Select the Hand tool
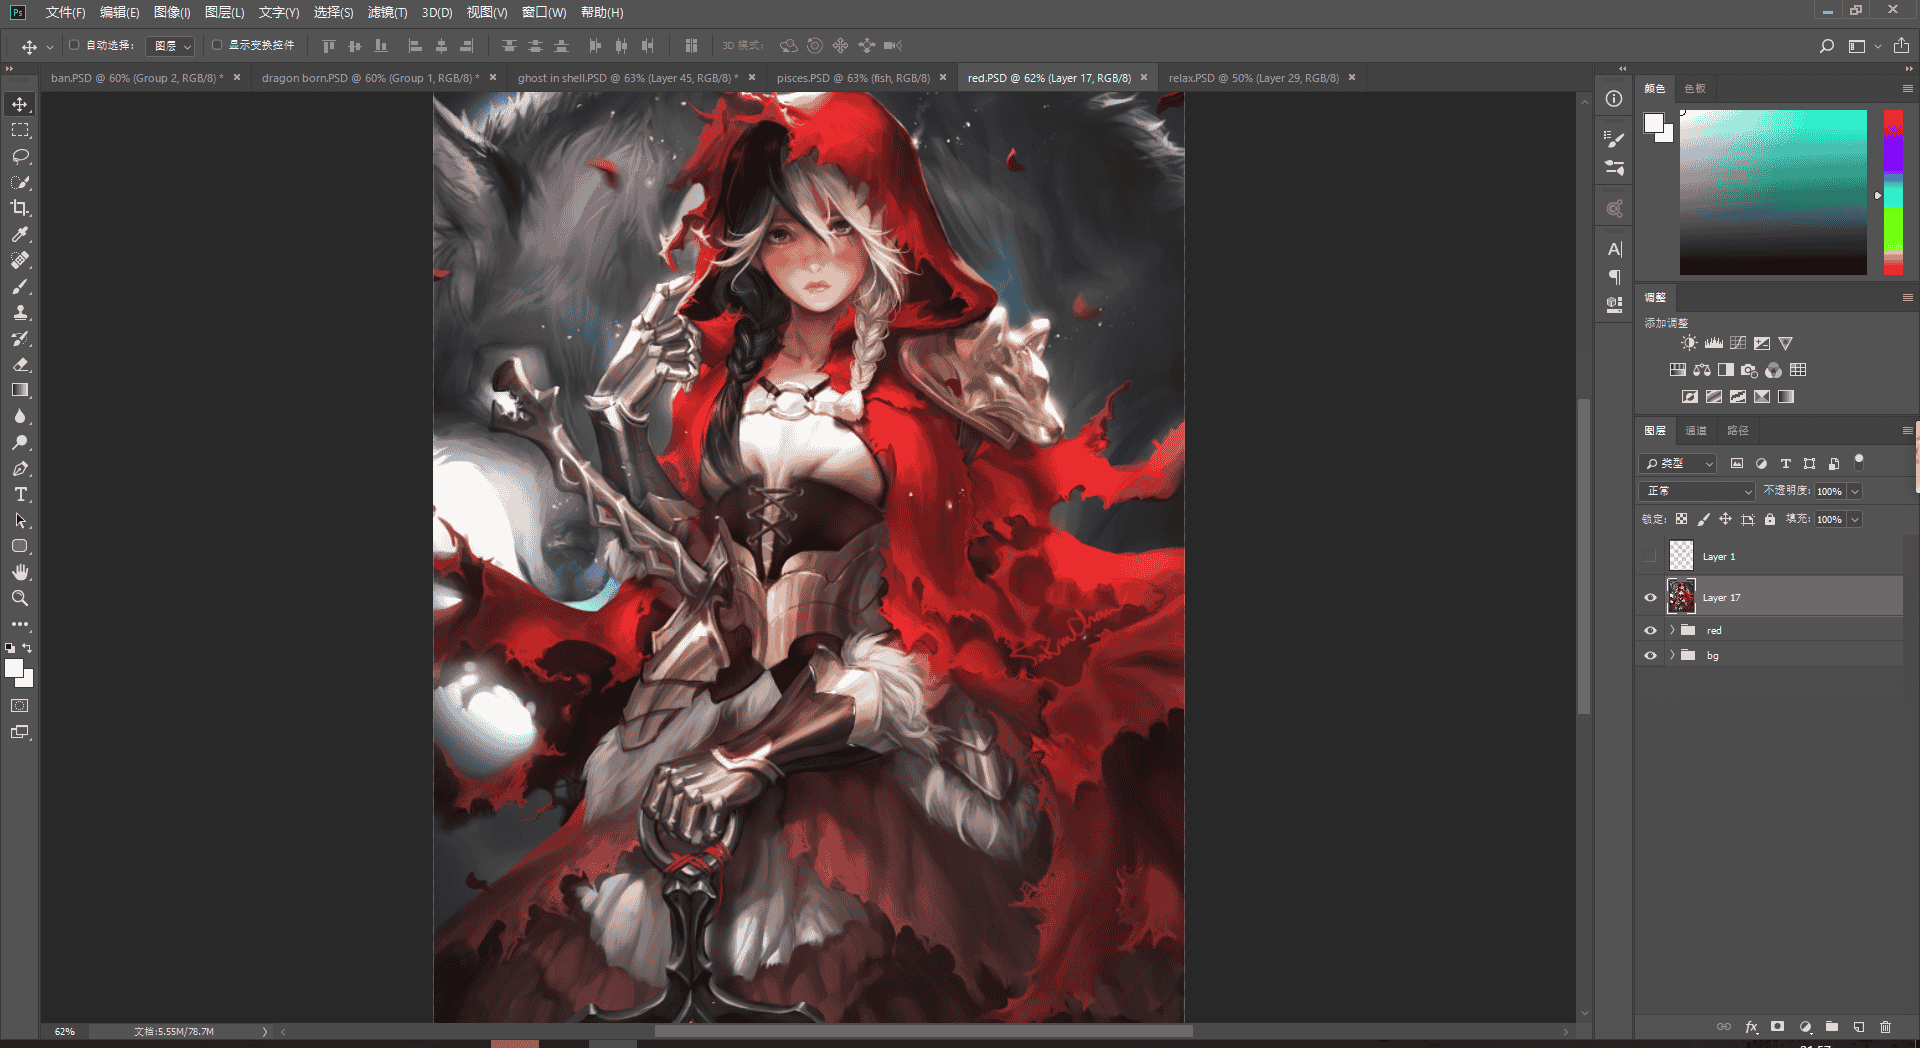The height and width of the screenshot is (1048, 1920). (20, 572)
